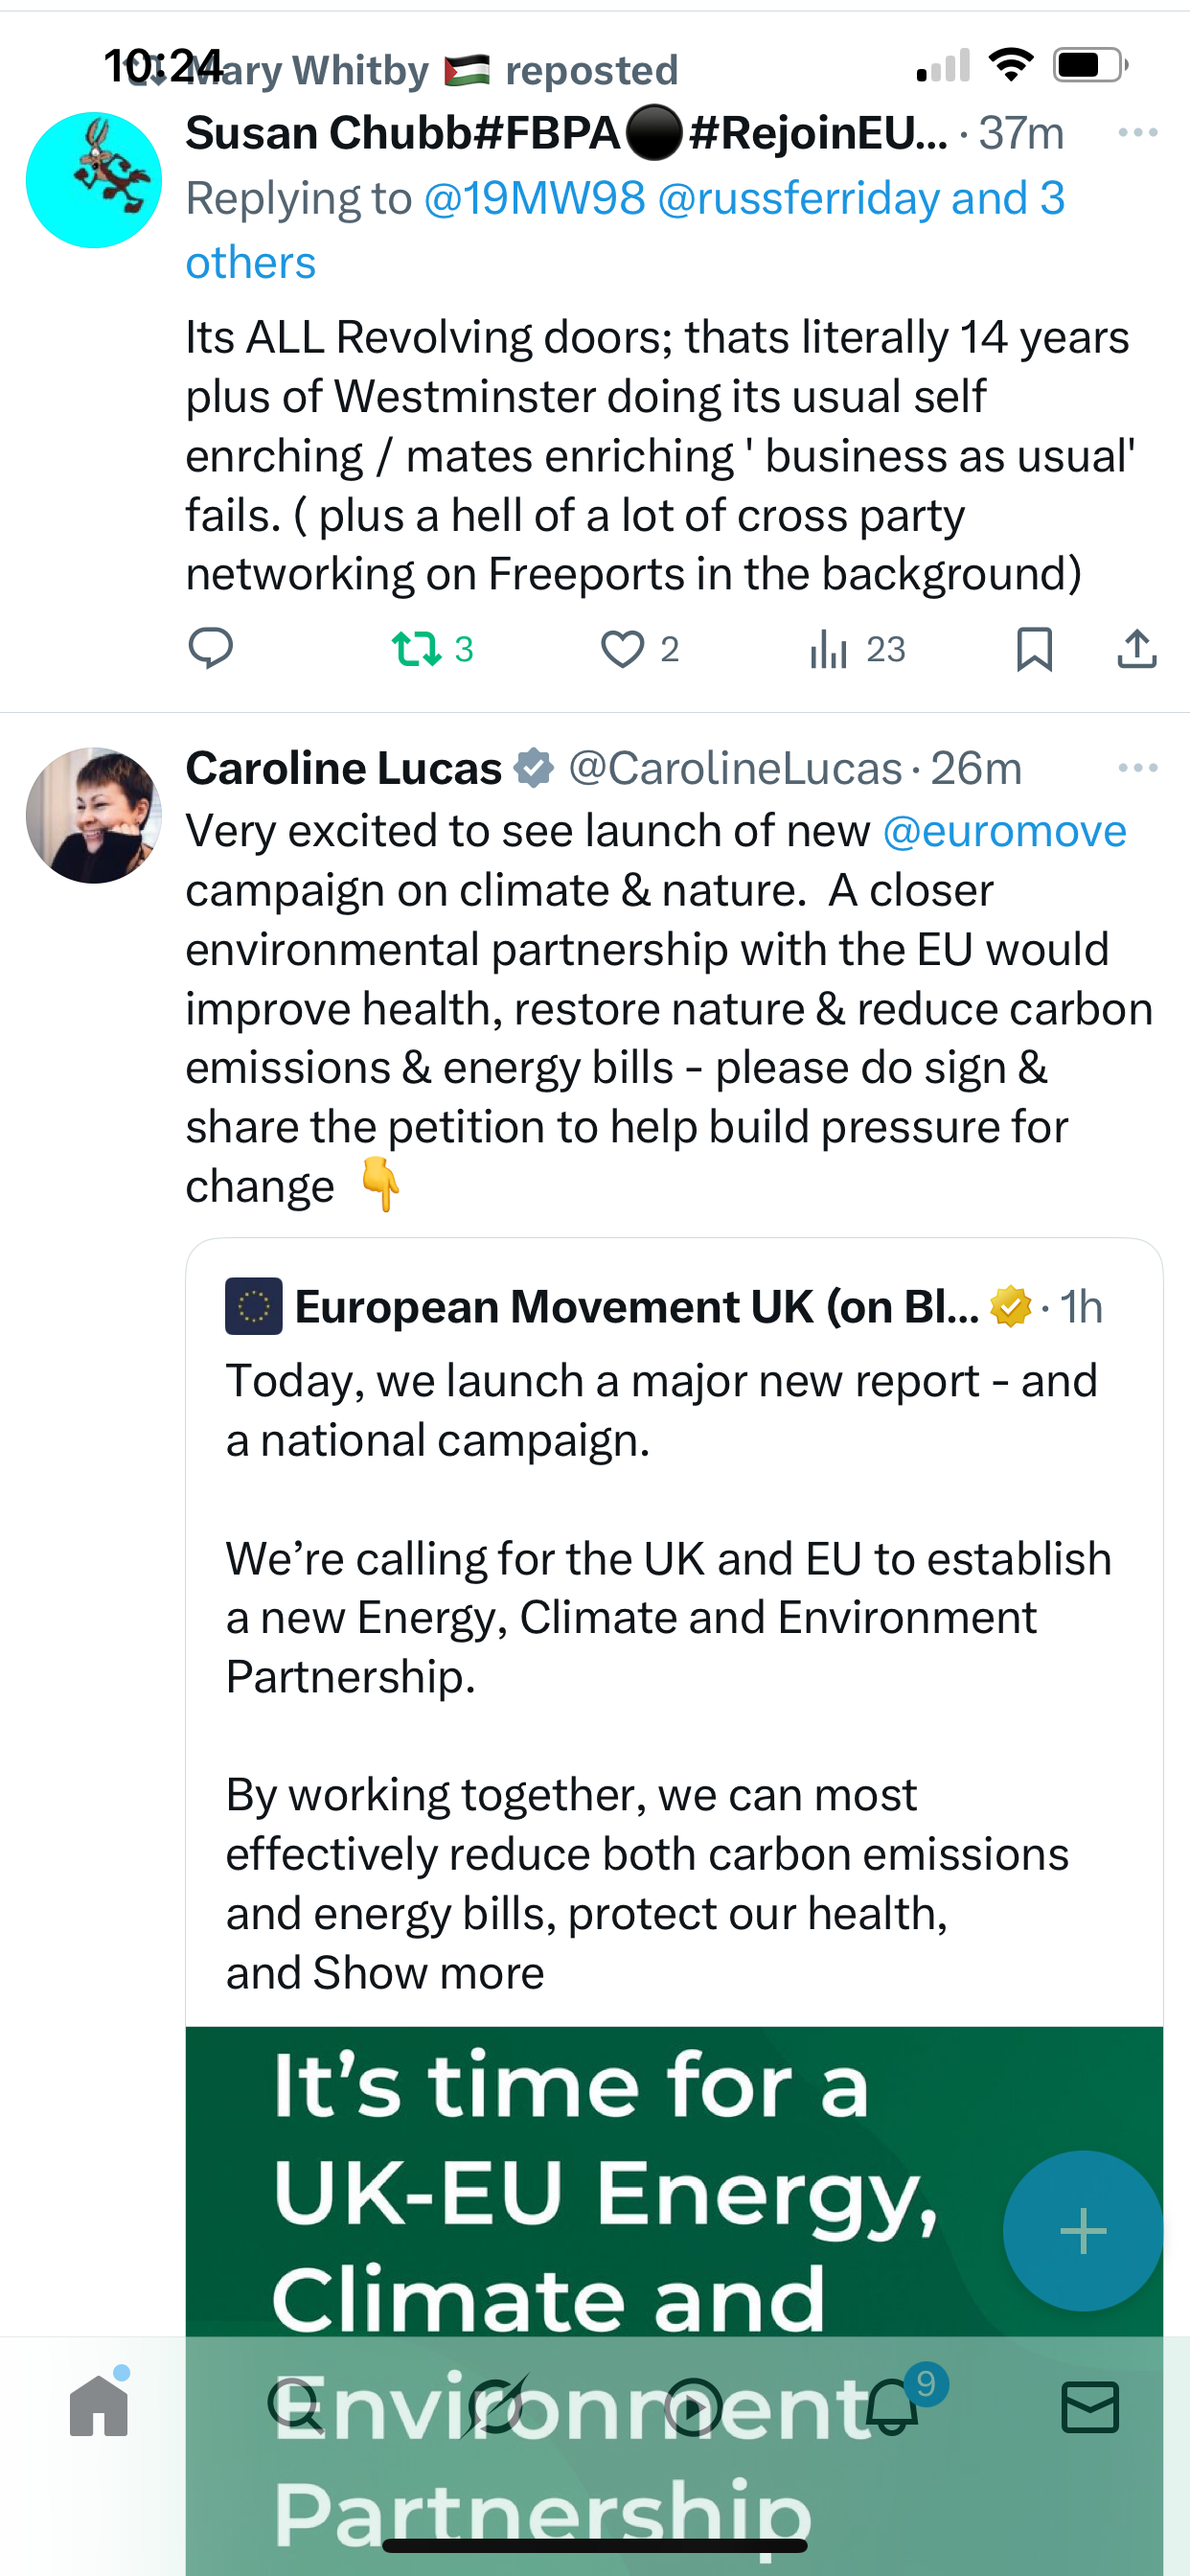
Task: Open more options on Susan Chubb's tweet
Action: click(x=1138, y=132)
